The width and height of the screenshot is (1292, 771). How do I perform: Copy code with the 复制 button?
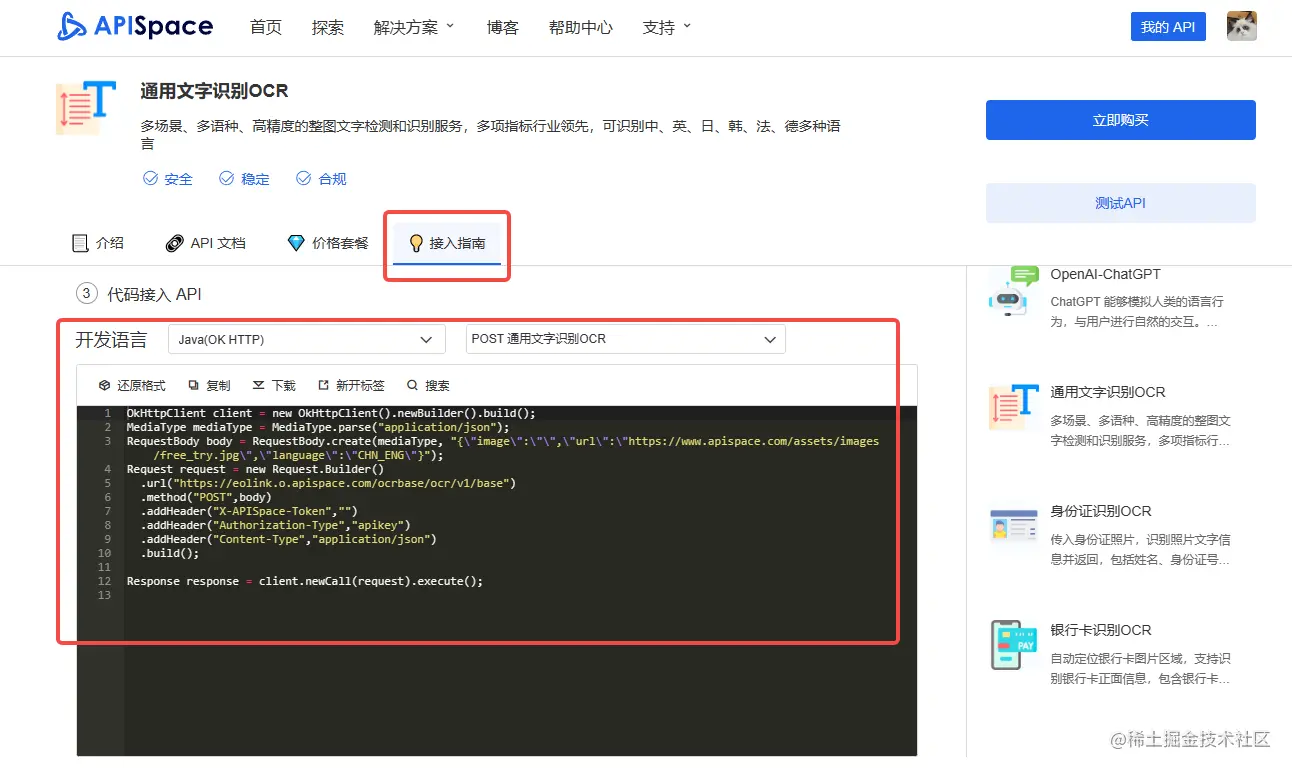tap(209, 385)
